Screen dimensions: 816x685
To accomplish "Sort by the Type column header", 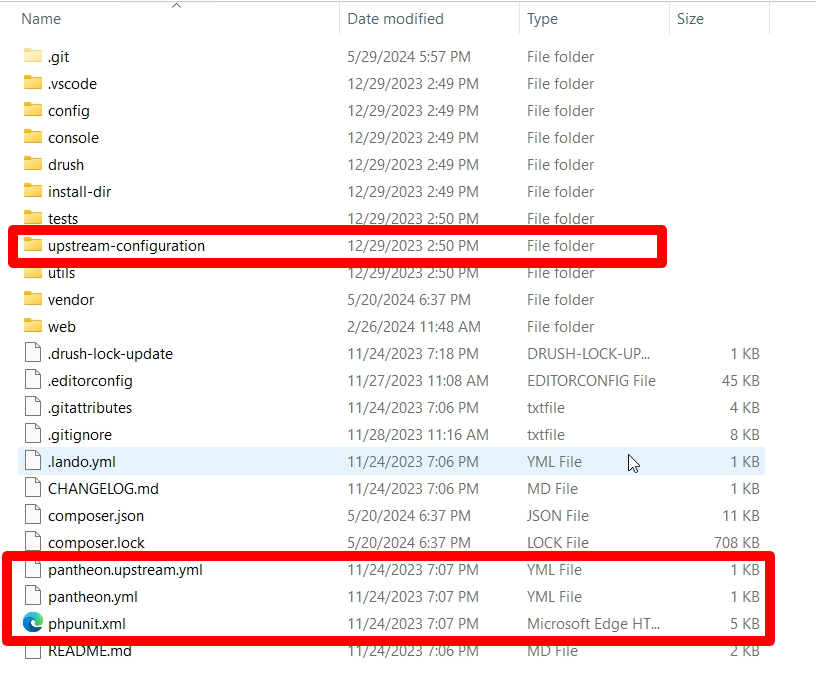I will pyautogui.click(x=542, y=19).
